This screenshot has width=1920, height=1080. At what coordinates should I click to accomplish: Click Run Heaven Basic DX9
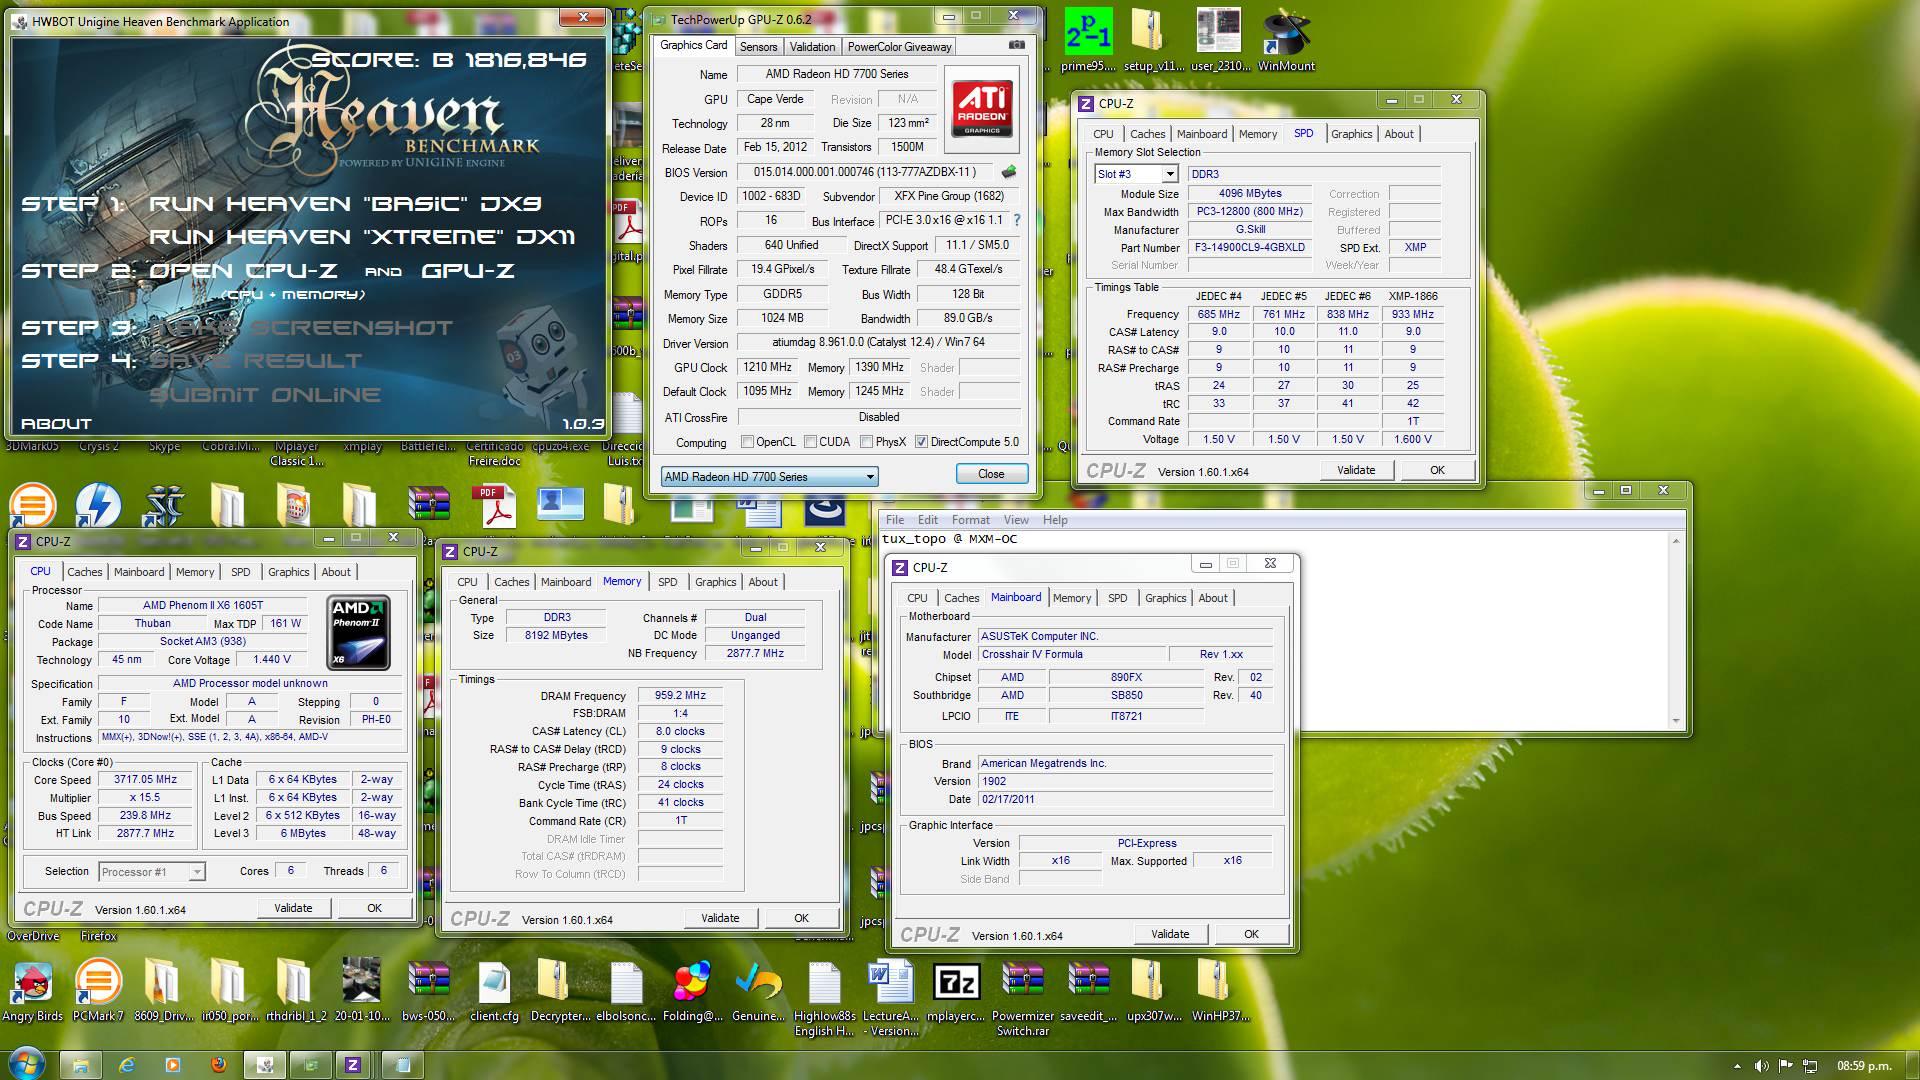pos(345,204)
